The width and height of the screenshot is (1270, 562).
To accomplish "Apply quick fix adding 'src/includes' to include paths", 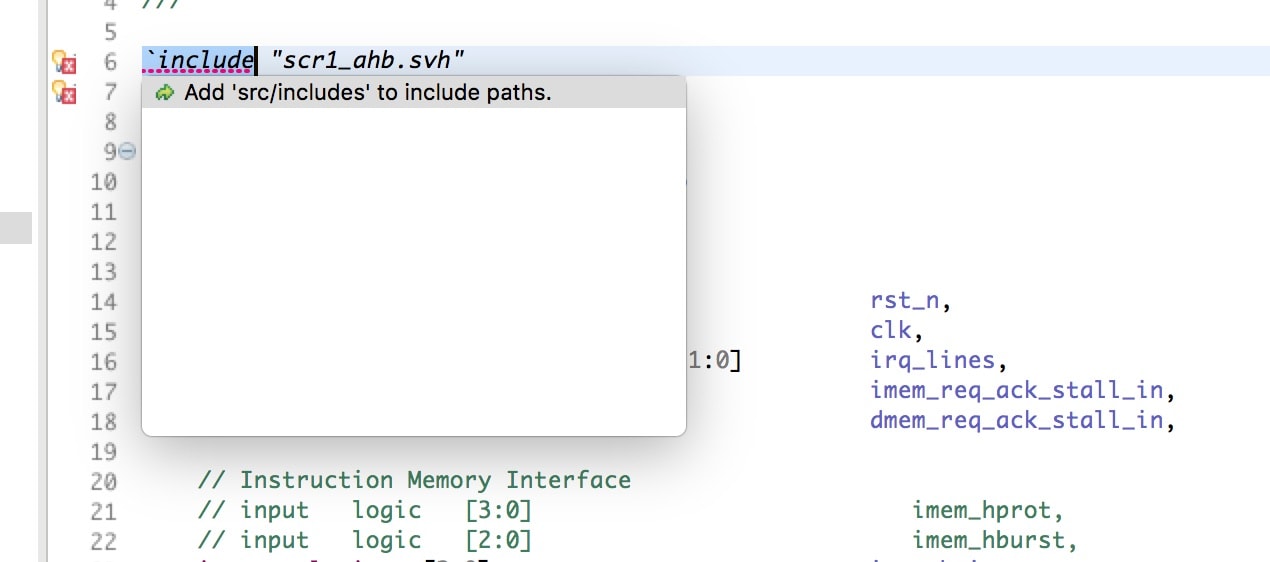I will coord(413,93).
